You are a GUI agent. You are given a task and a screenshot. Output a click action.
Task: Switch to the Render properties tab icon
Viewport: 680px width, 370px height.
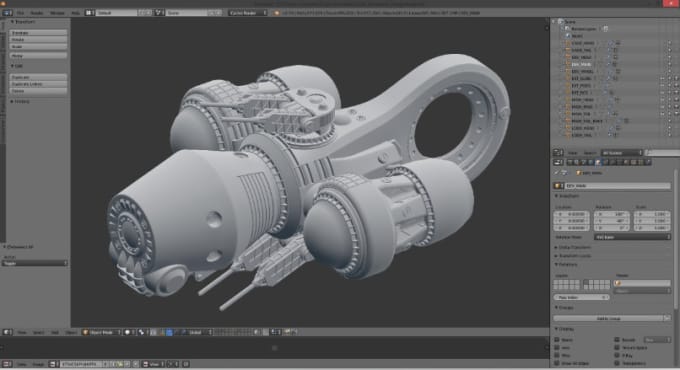click(x=569, y=162)
